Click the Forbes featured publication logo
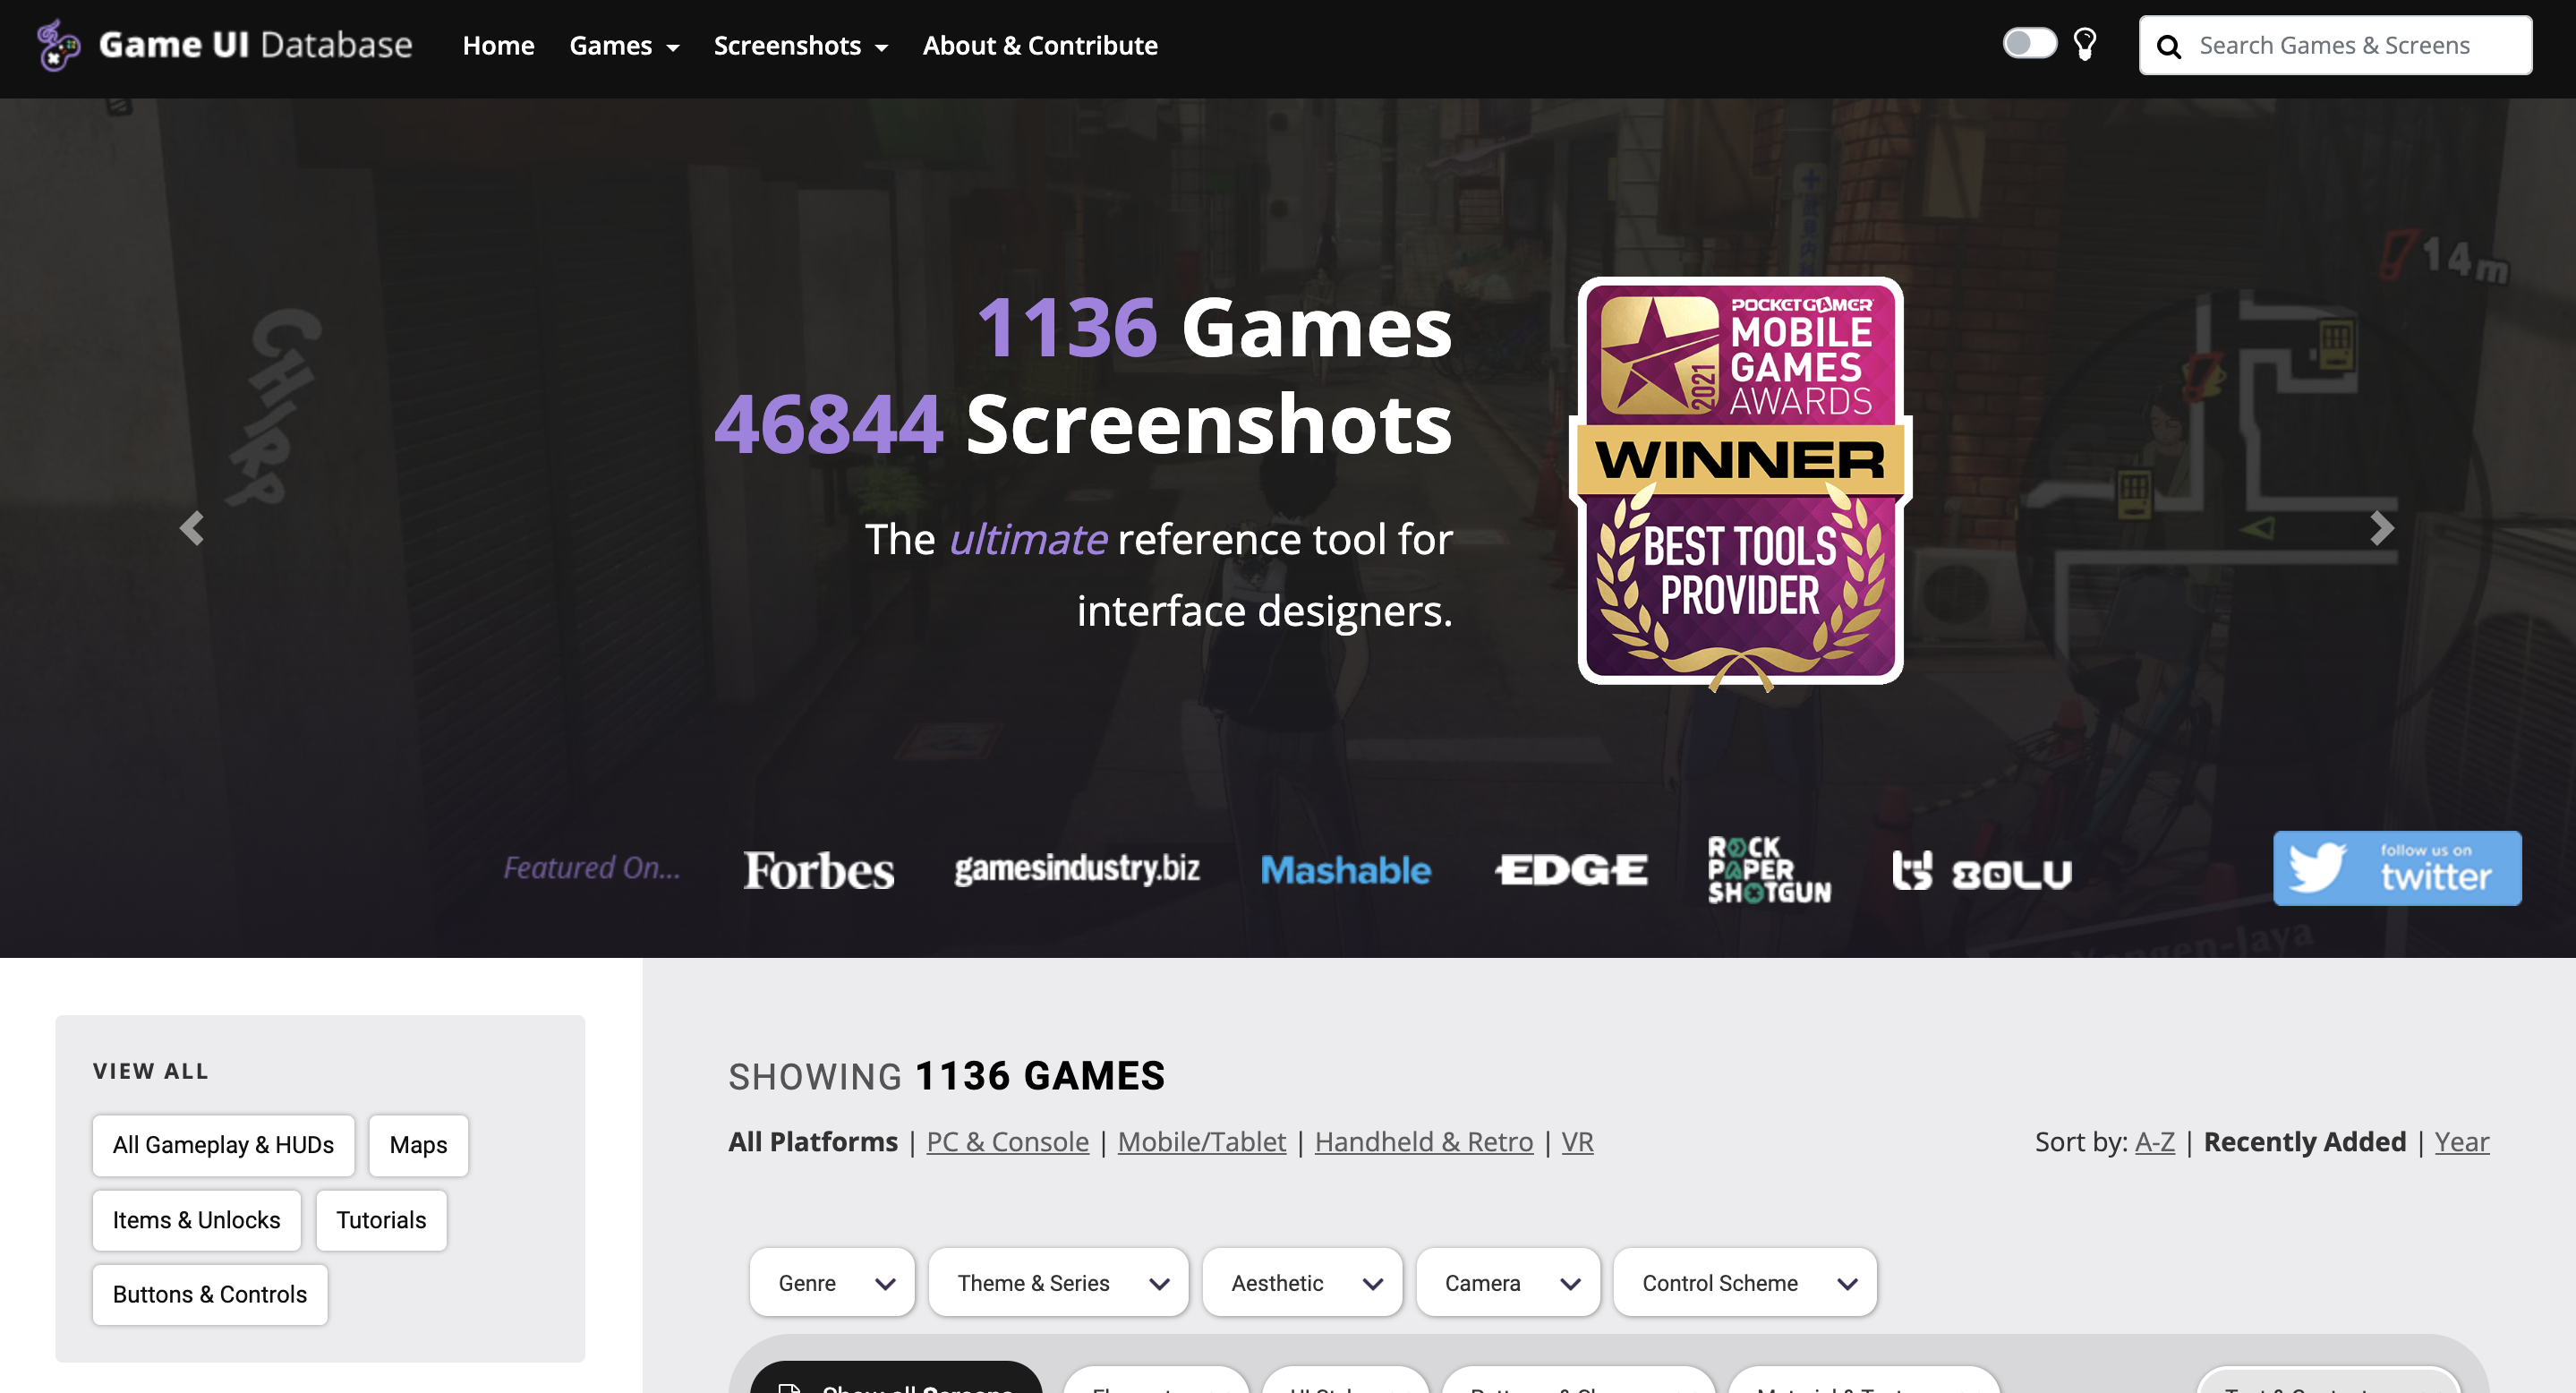Viewport: 2576px width, 1393px height. click(x=822, y=868)
